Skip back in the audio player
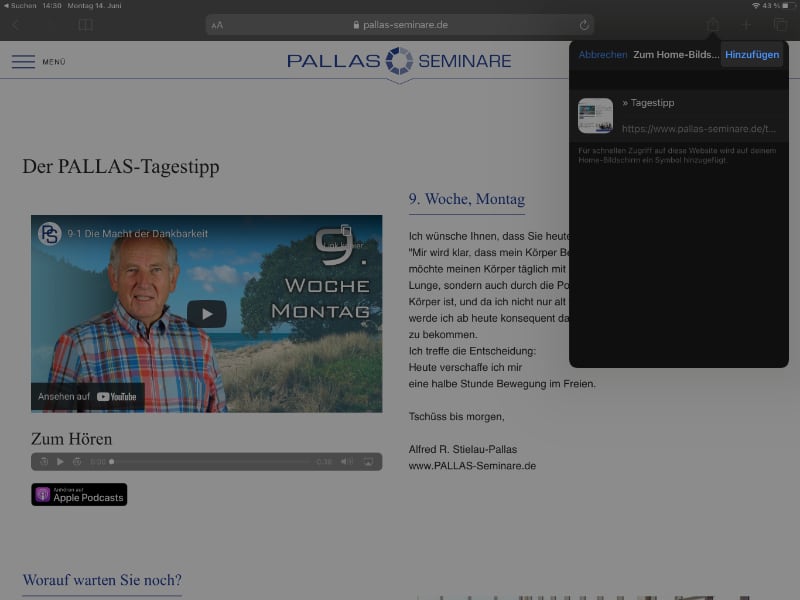The height and width of the screenshot is (600, 800). tap(44, 462)
